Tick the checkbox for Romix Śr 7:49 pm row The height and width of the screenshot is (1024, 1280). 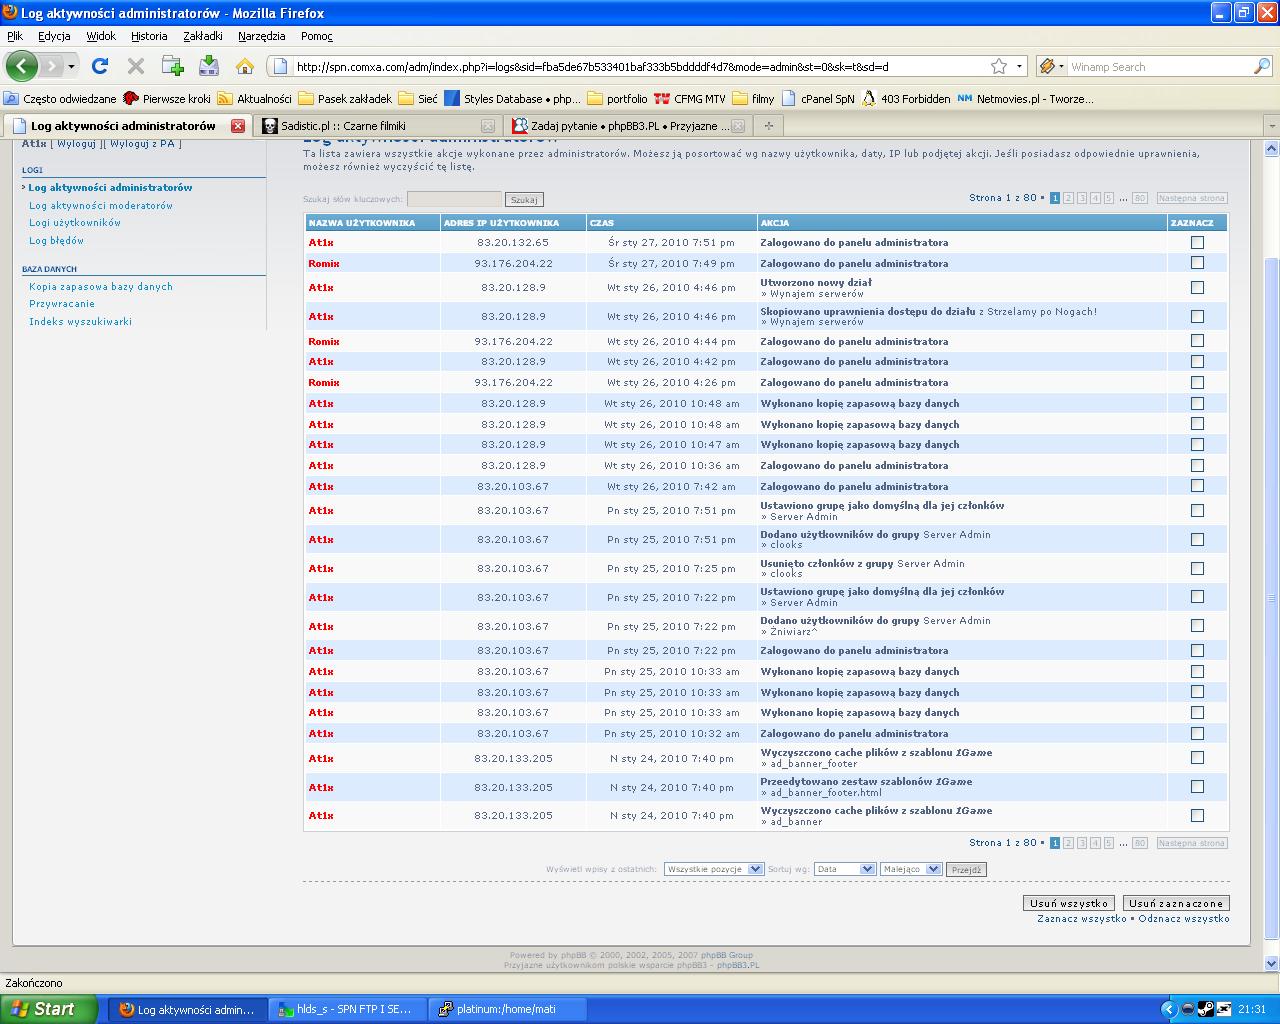[1197, 263]
